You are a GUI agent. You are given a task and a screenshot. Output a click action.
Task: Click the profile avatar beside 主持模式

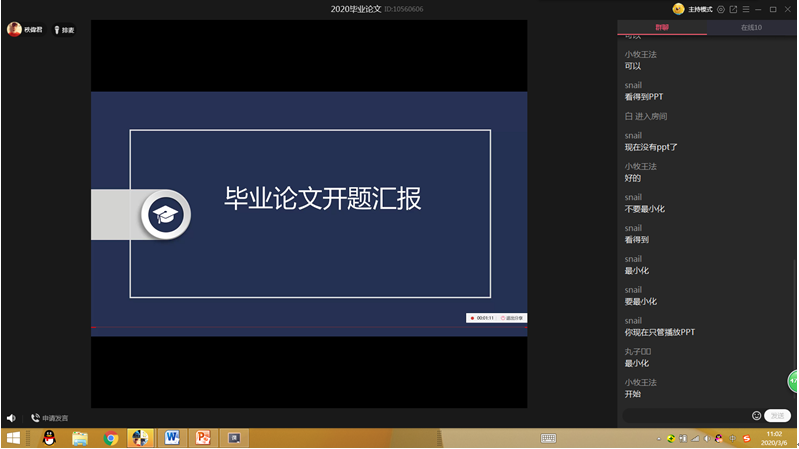(679, 9)
